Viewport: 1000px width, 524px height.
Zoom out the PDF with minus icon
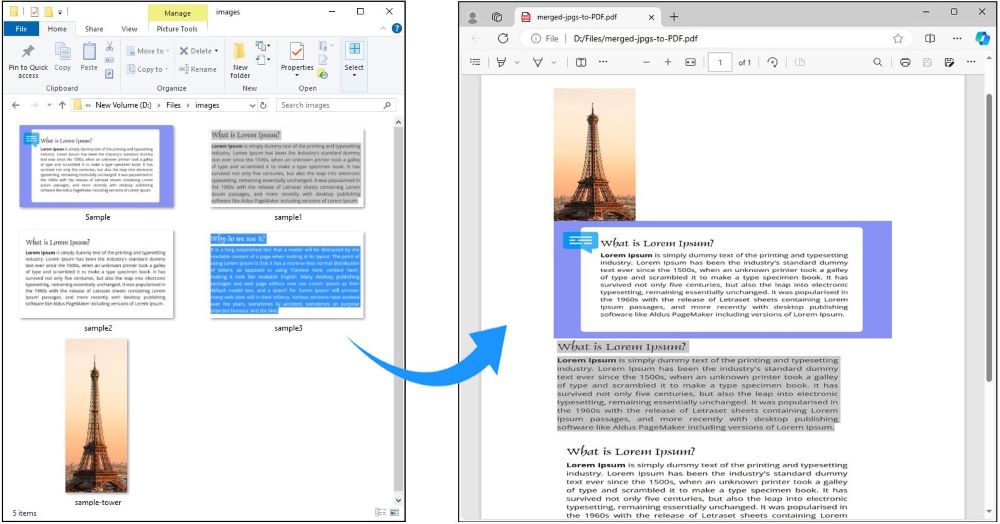pos(646,62)
